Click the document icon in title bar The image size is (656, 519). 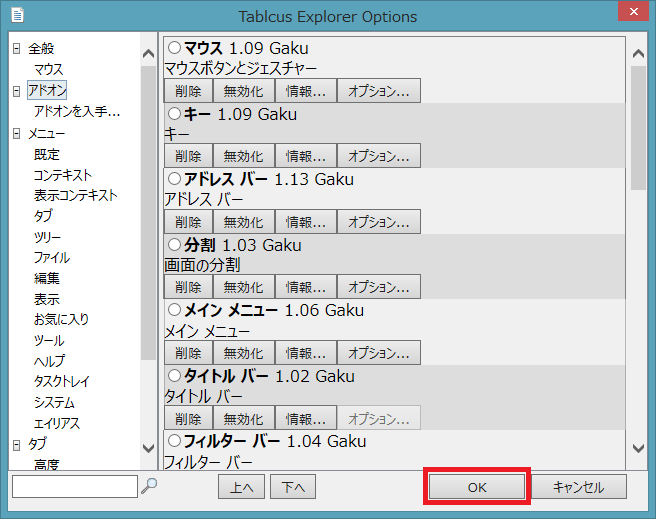coord(18,16)
